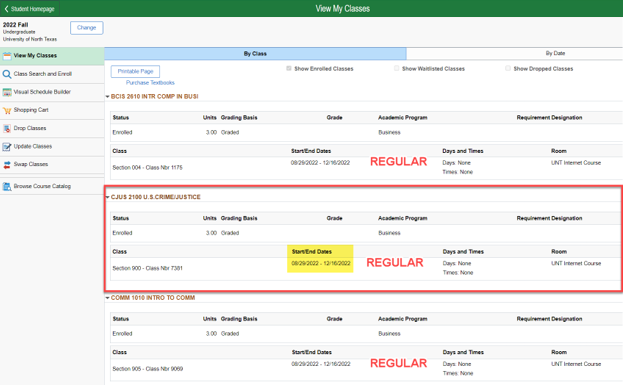Click UNT Internet Course room for BCIS 2610
The image size is (624, 387).
[x=576, y=163]
